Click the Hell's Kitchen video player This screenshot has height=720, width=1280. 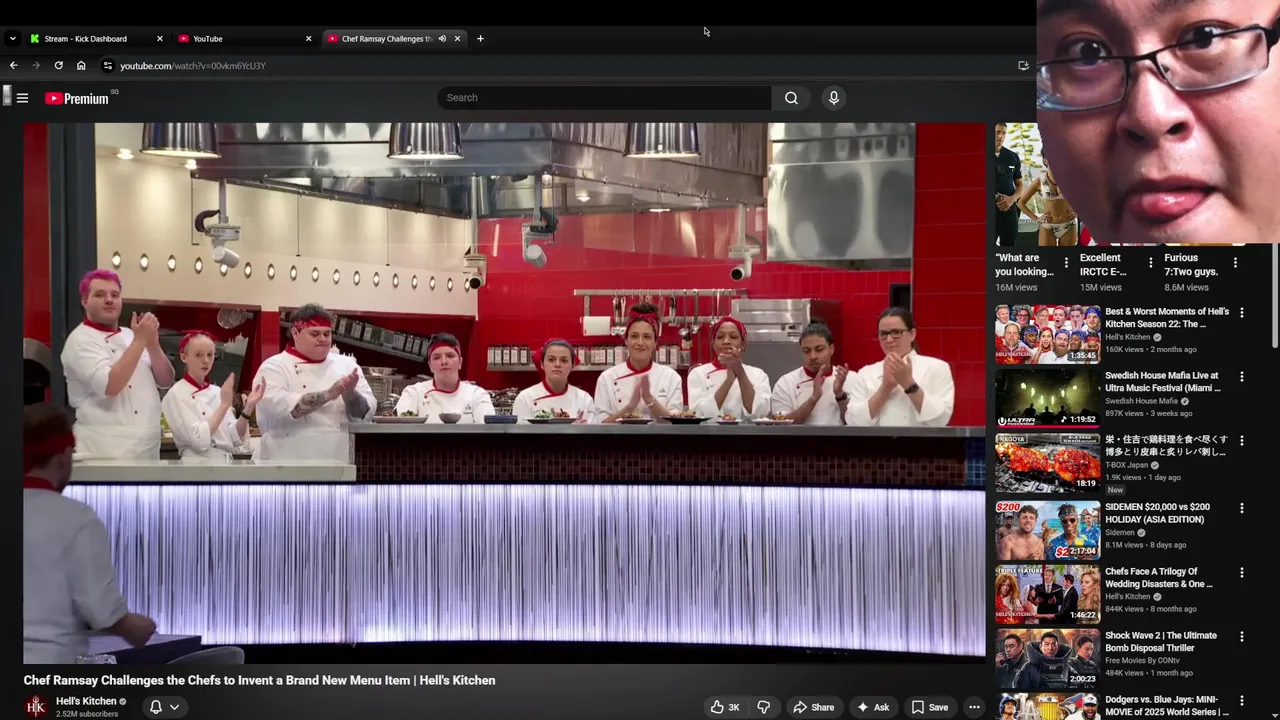pyautogui.click(x=505, y=393)
